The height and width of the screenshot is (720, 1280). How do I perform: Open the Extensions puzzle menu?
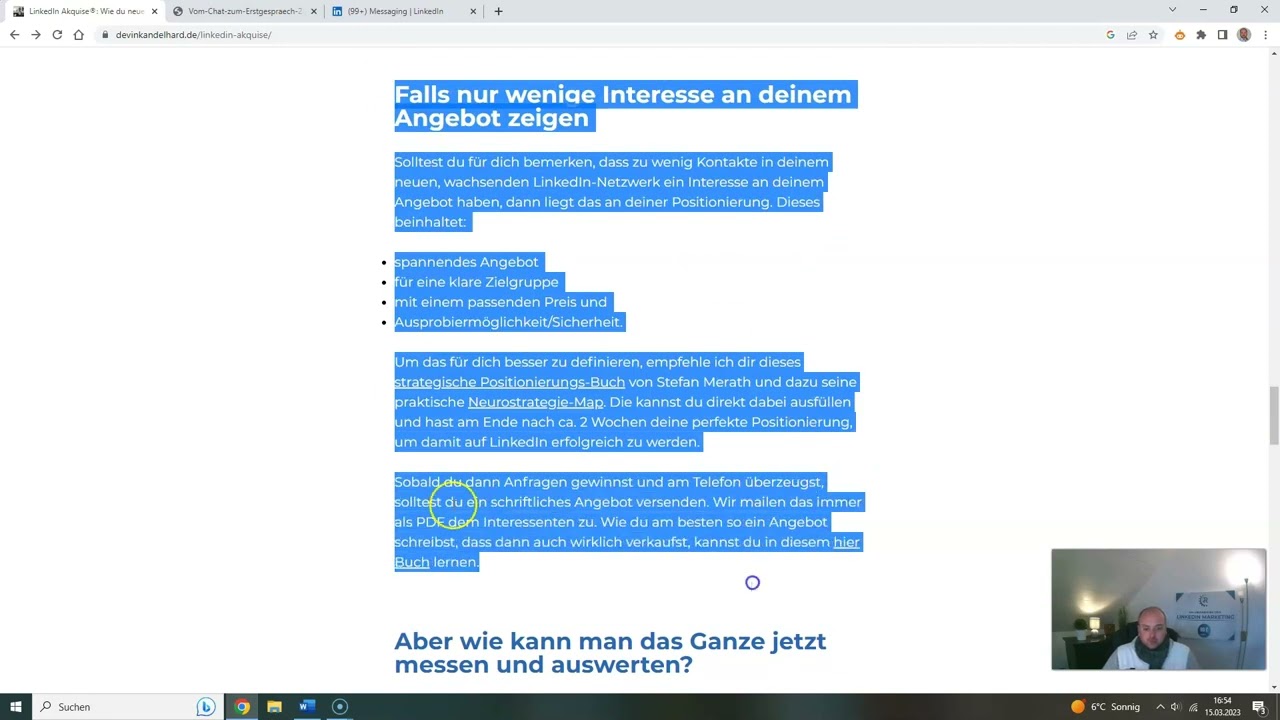pyautogui.click(x=1201, y=35)
